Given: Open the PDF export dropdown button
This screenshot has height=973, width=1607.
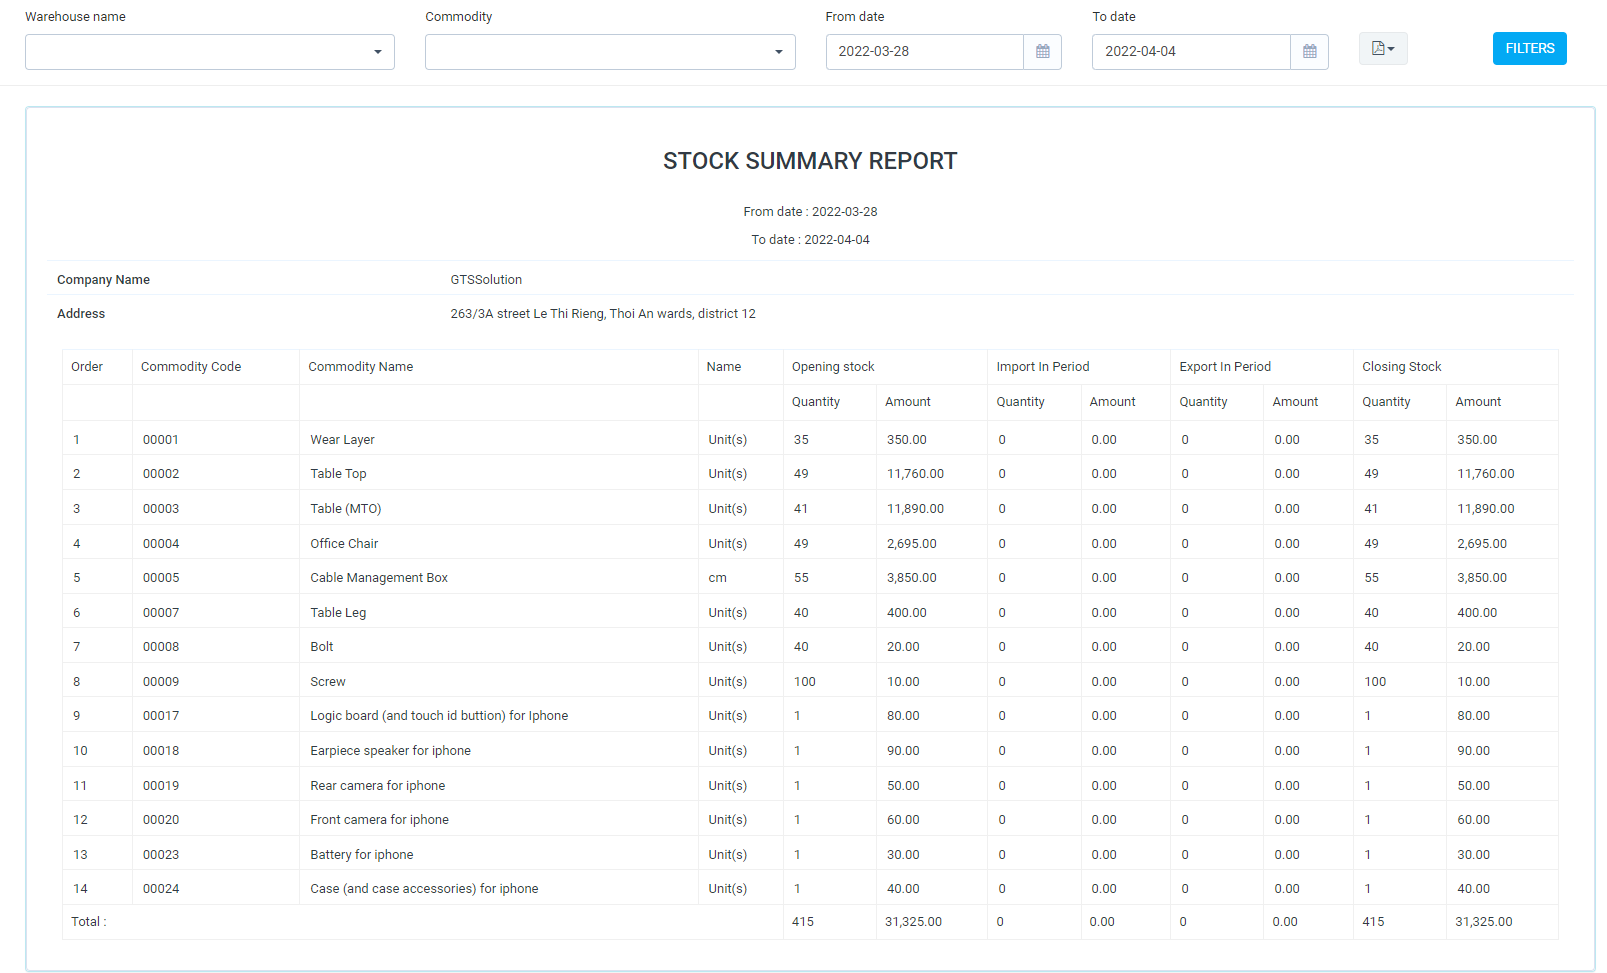Looking at the screenshot, I should [1382, 49].
